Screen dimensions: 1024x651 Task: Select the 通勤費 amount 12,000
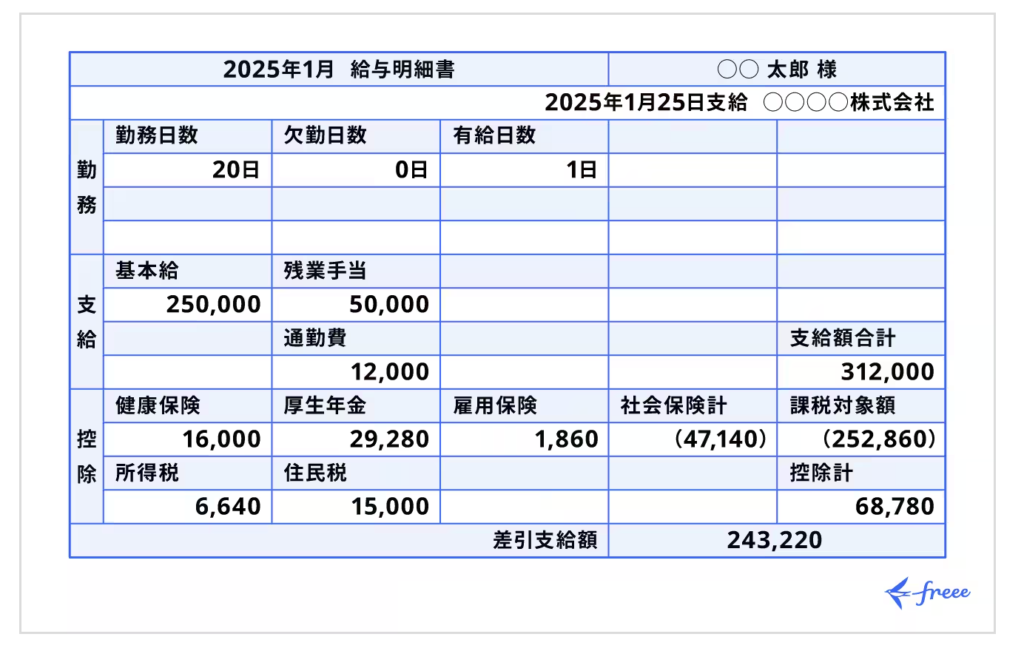(x=389, y=372)
